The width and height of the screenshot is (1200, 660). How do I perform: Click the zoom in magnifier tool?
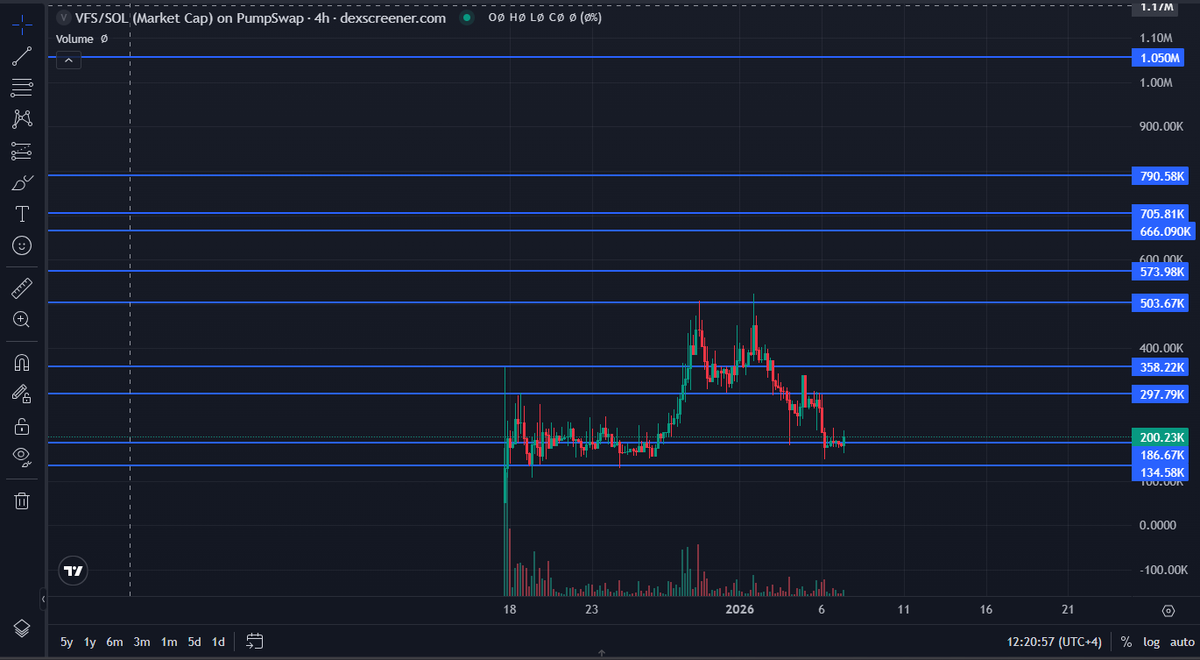(22, 320)
